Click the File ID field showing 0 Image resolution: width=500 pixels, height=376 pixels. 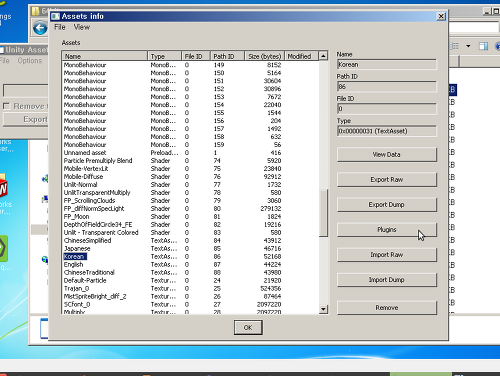387,109
